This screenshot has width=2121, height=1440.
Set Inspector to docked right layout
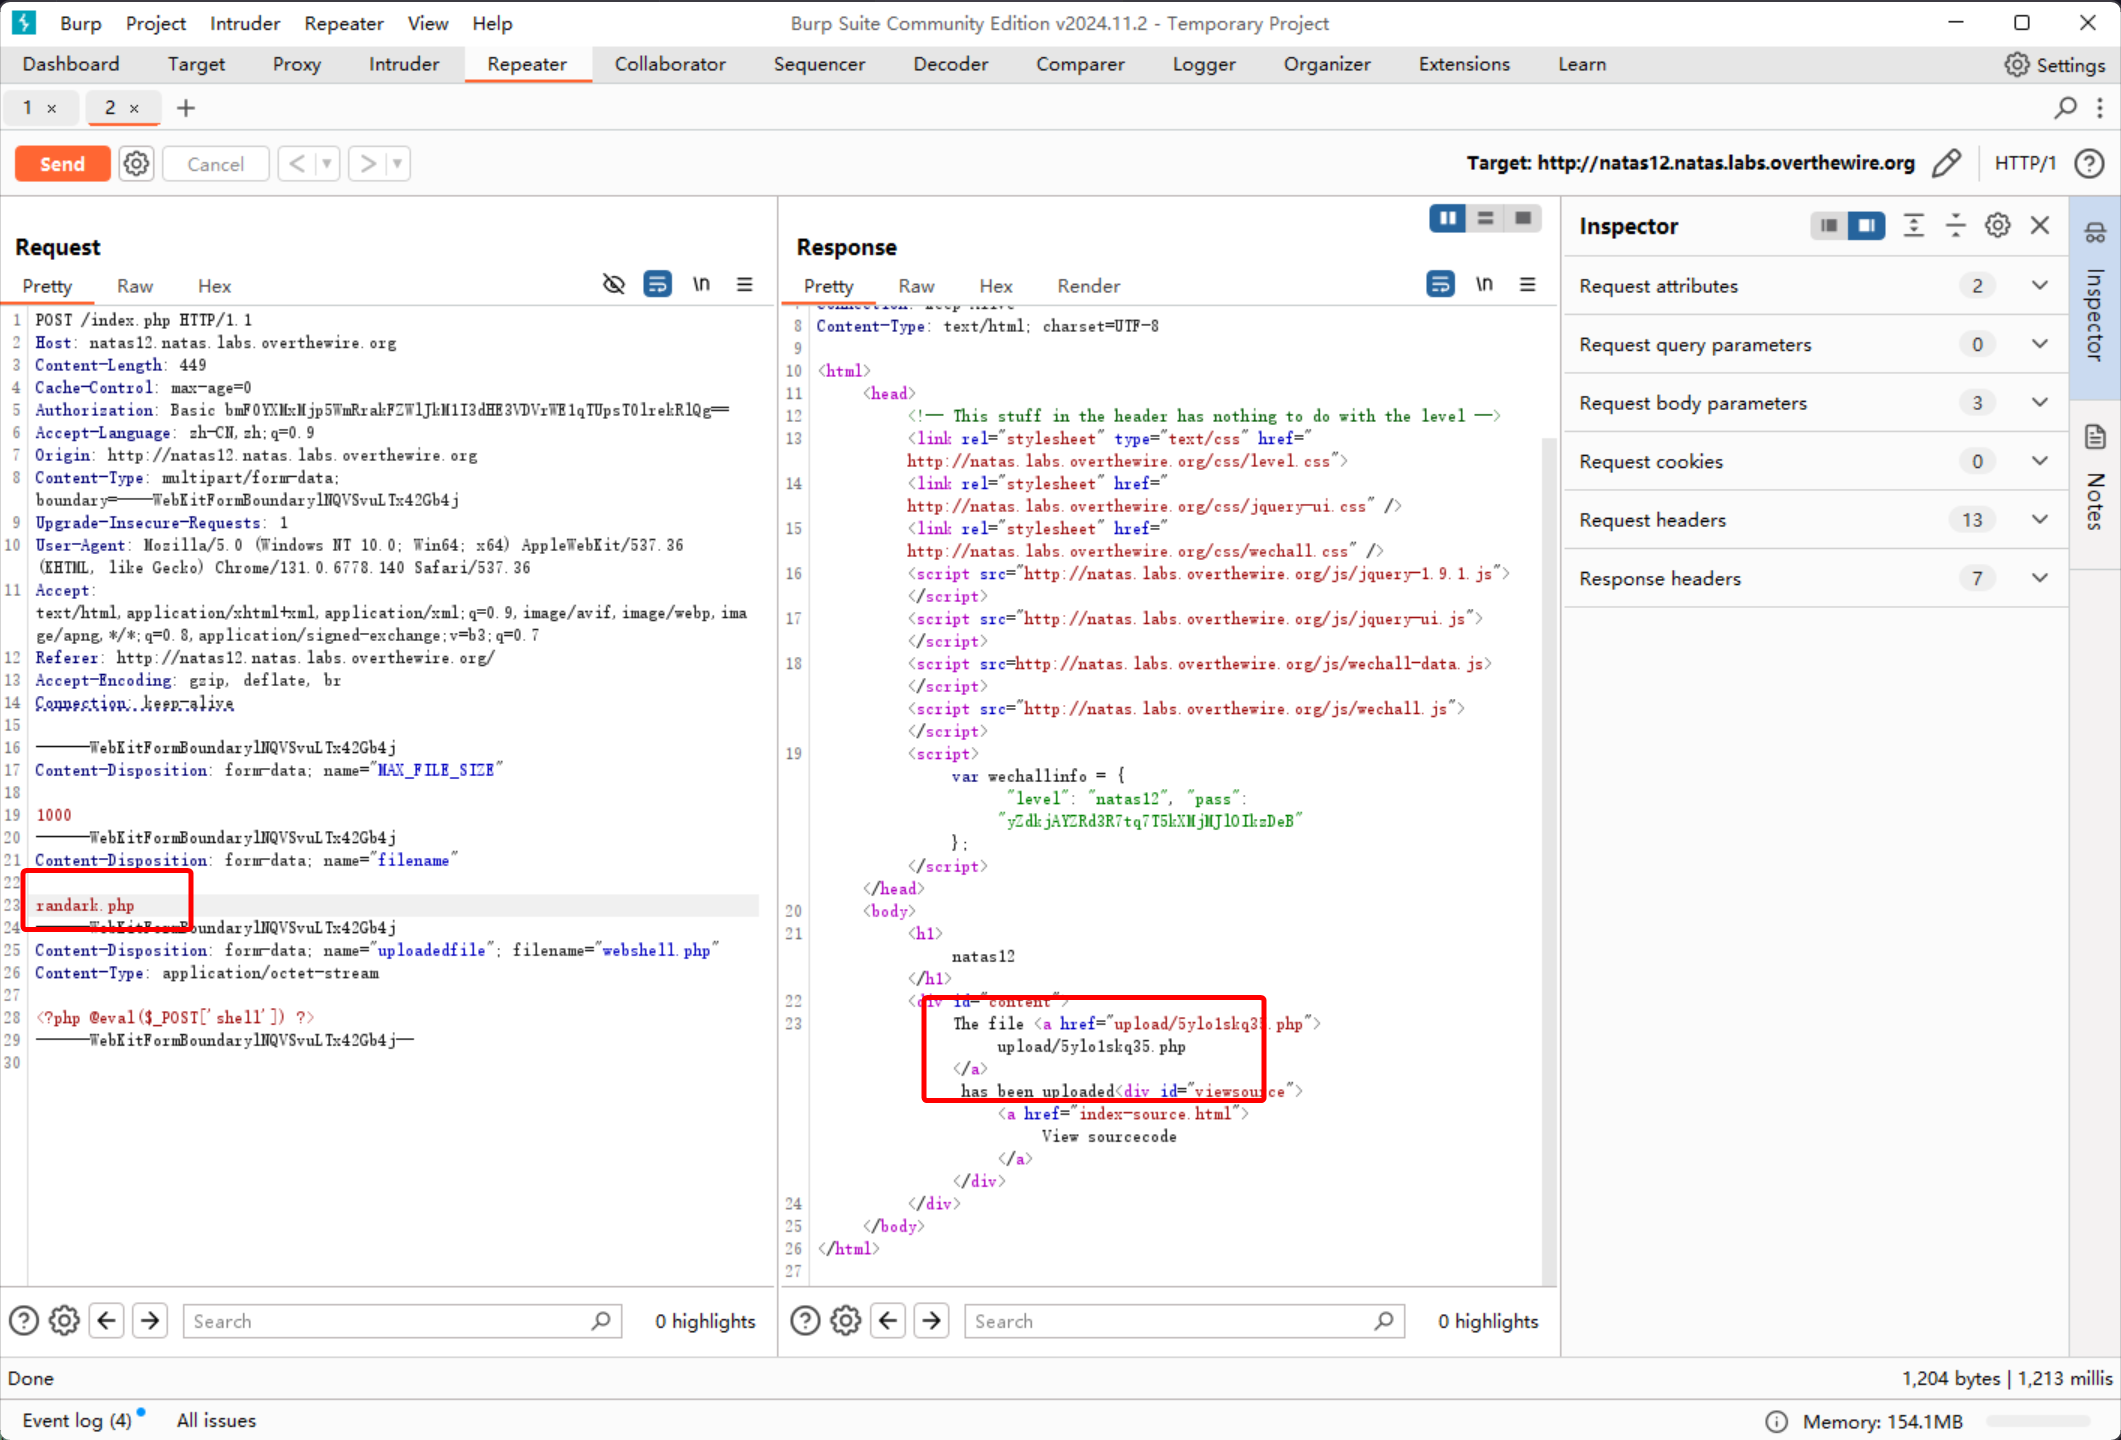coord(1866,226)
